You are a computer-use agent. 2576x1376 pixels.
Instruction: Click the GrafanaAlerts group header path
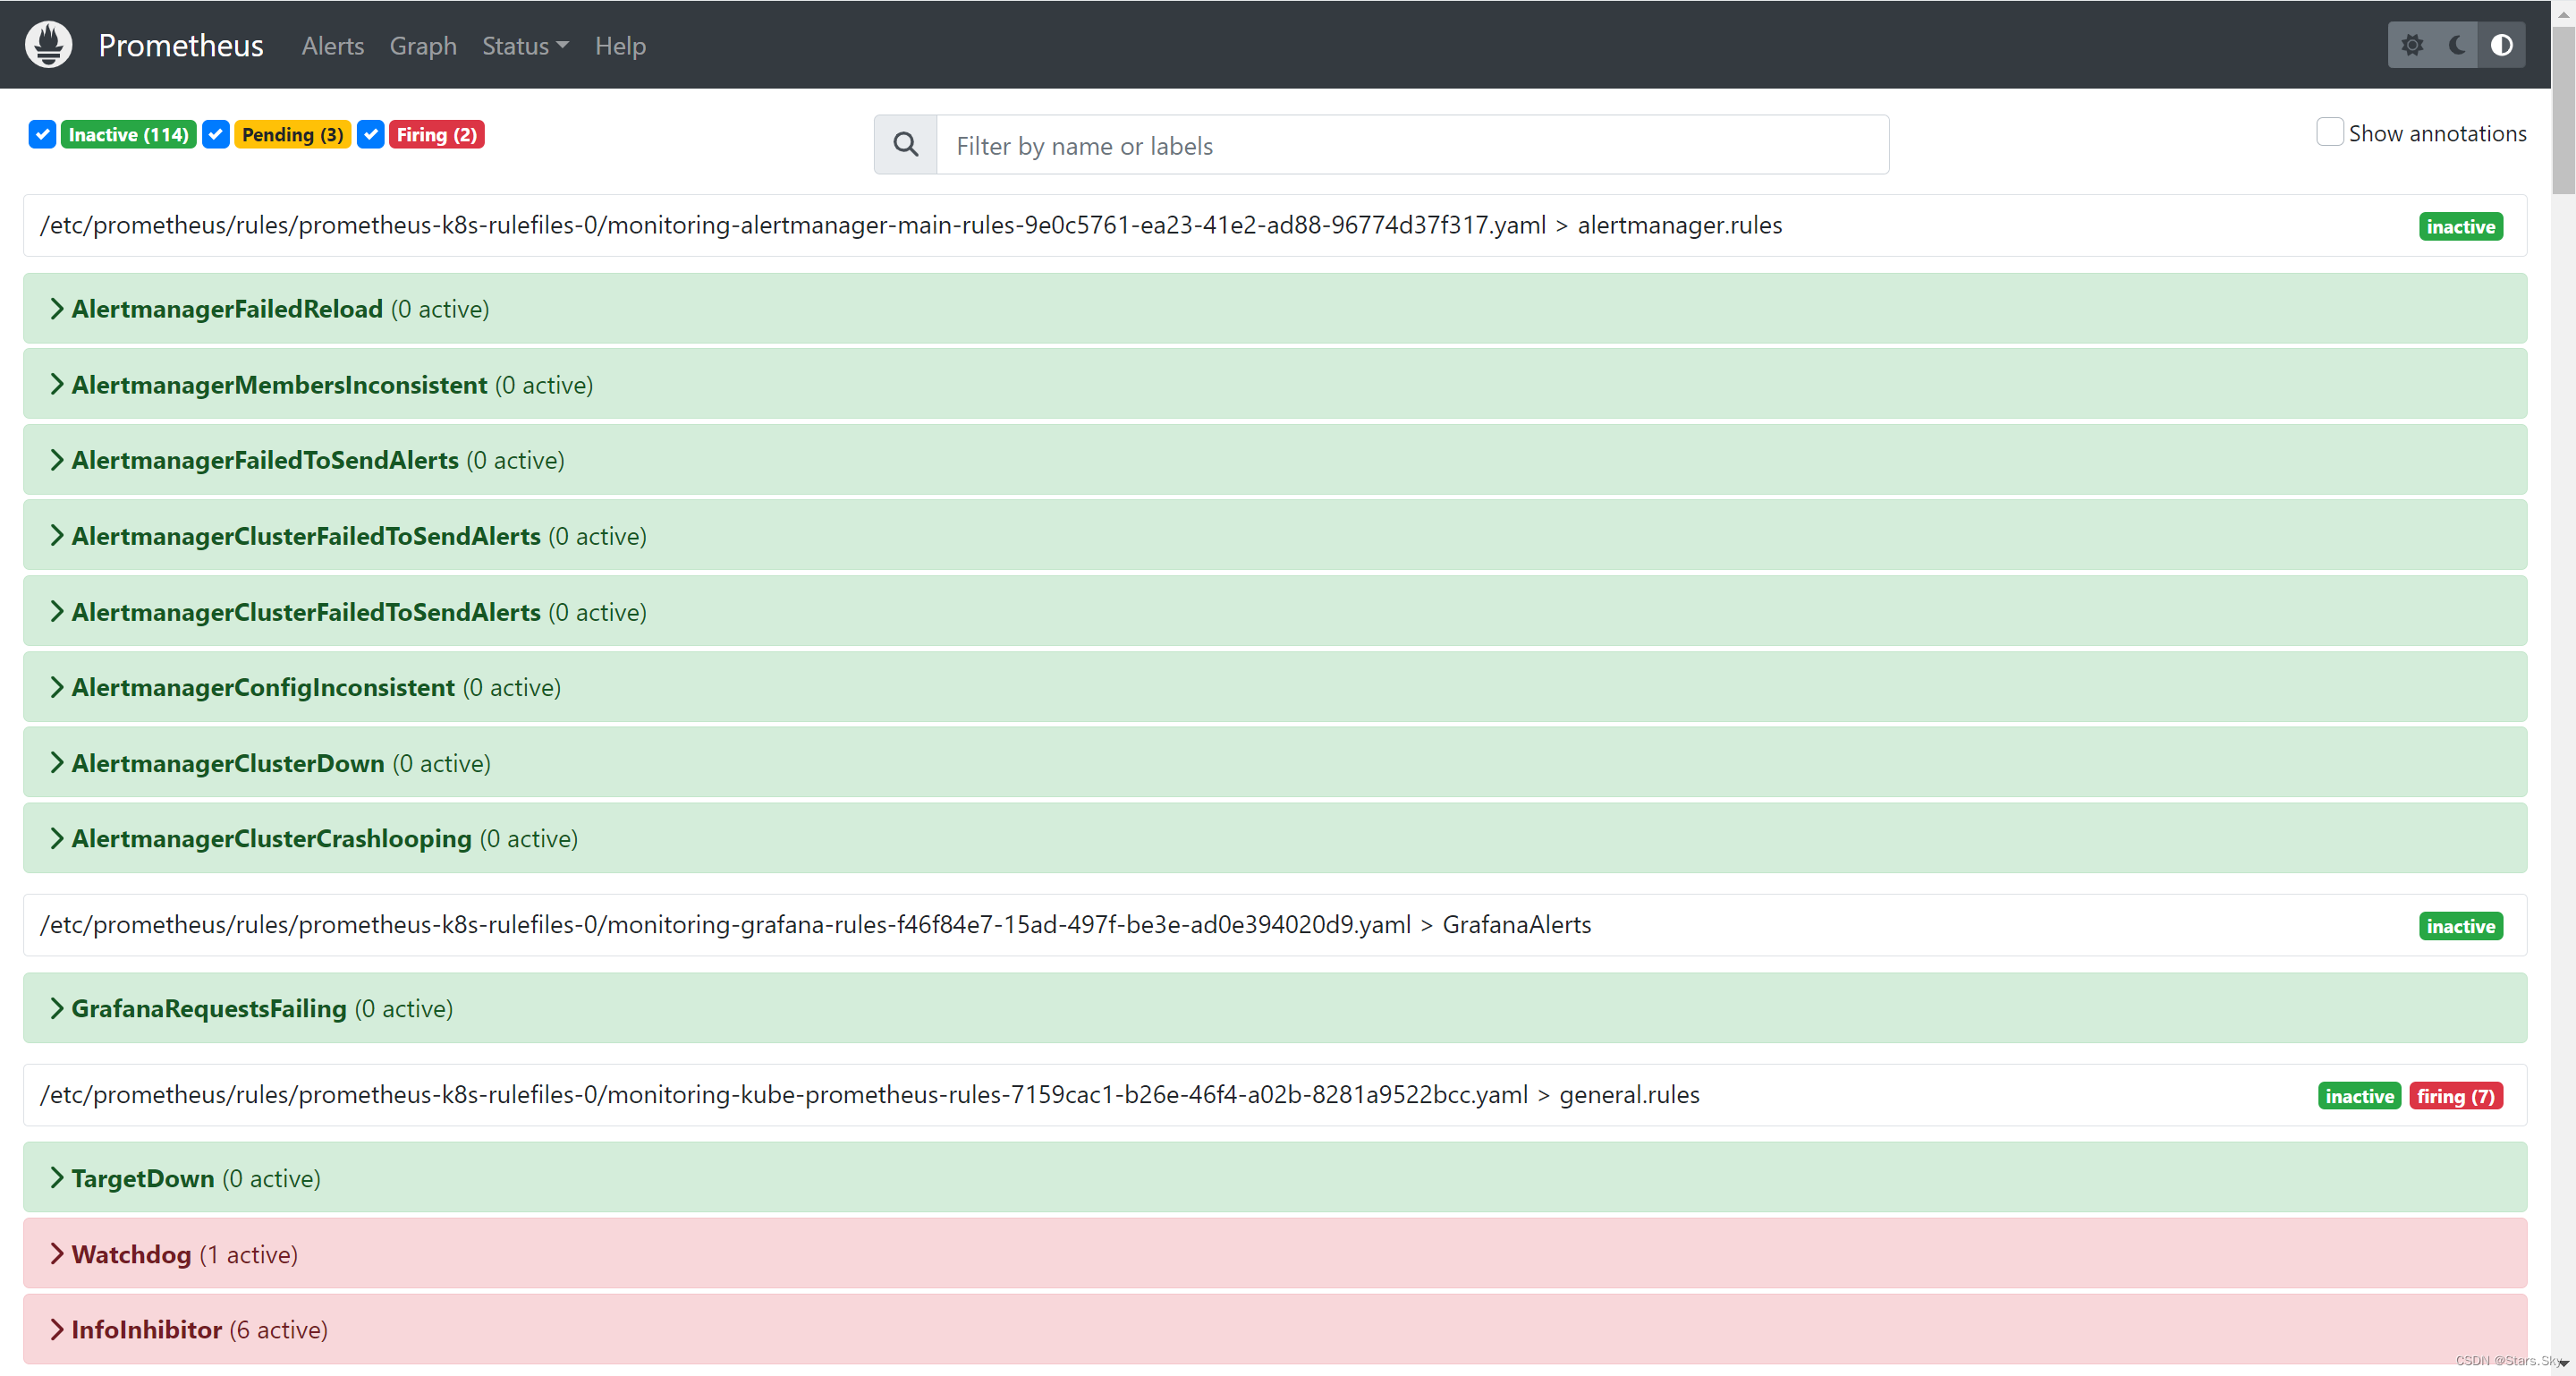(x=815, y=924)
